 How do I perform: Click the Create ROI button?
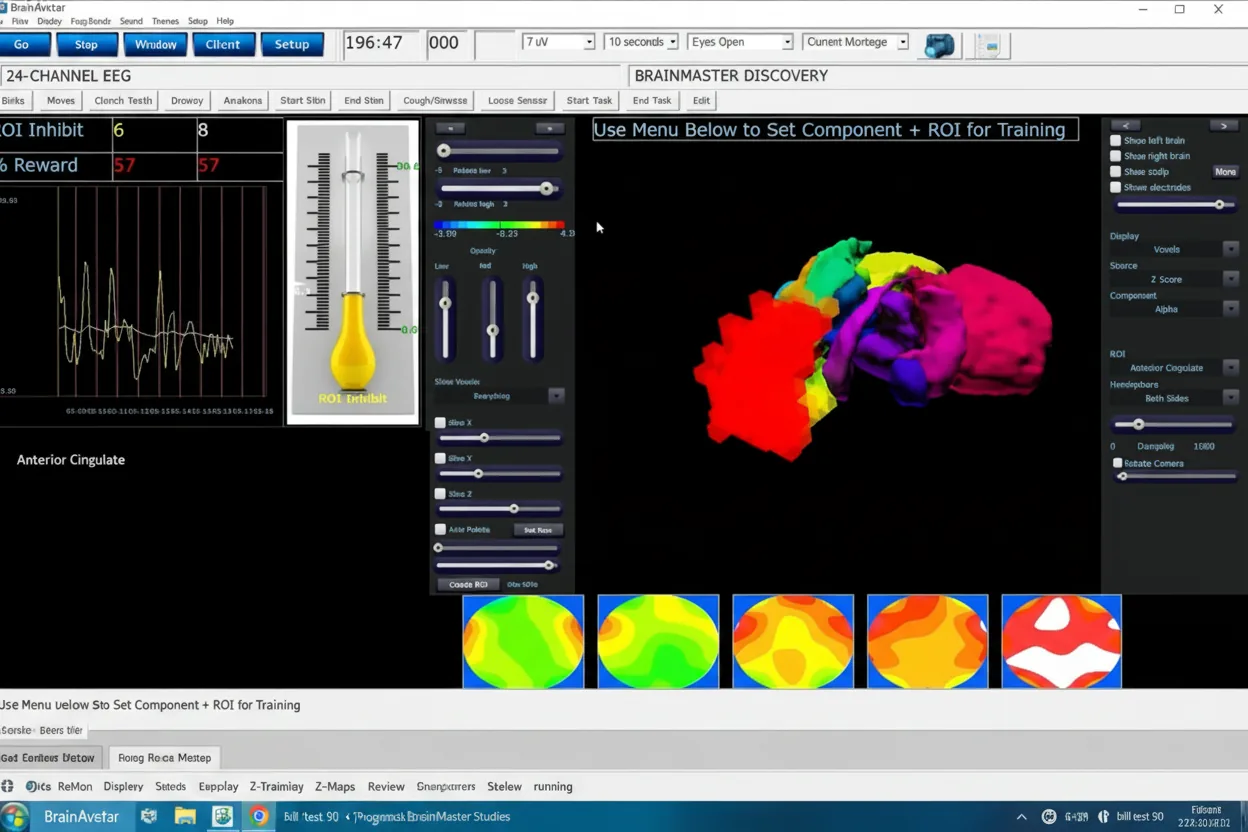(467, 584)
